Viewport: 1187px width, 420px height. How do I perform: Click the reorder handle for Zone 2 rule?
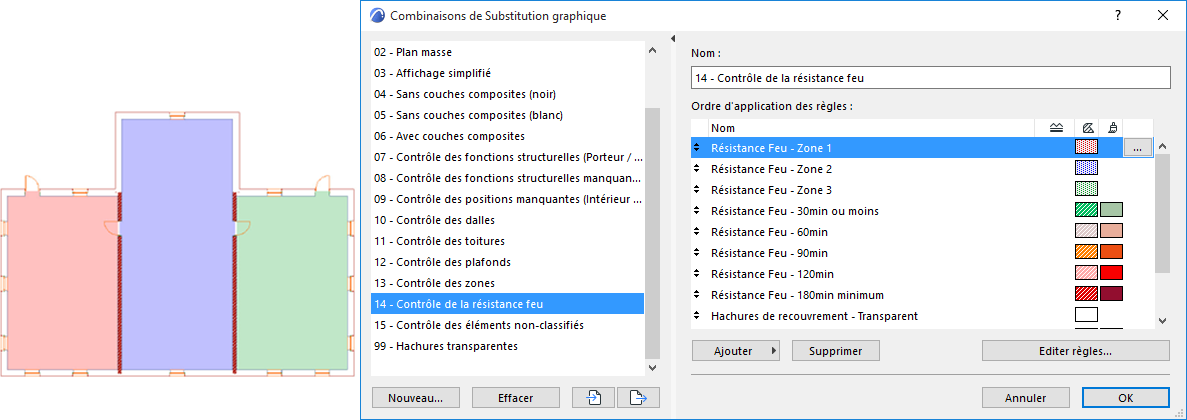[697, 169]
